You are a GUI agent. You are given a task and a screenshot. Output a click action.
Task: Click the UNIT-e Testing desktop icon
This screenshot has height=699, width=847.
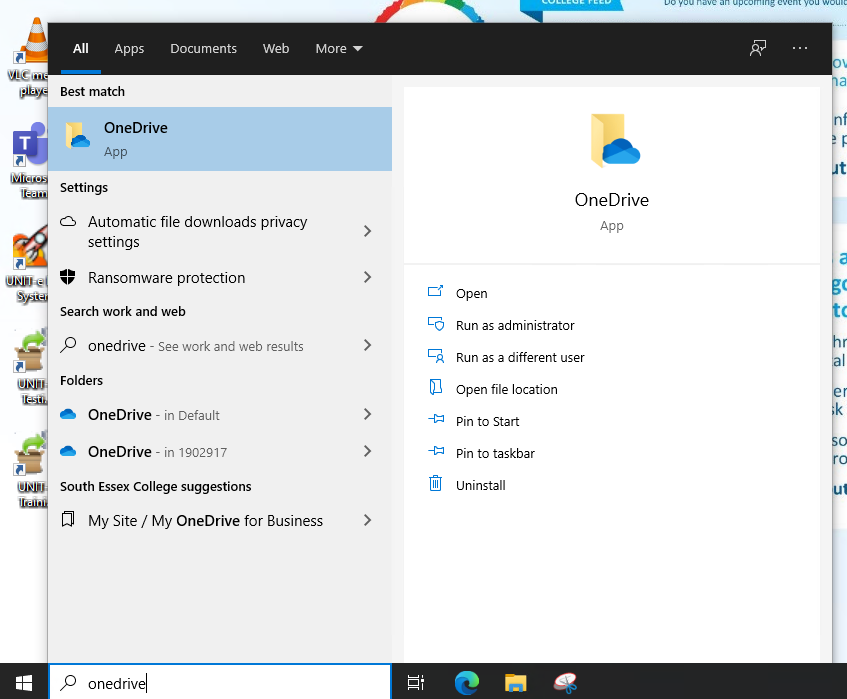click(30, 367)
